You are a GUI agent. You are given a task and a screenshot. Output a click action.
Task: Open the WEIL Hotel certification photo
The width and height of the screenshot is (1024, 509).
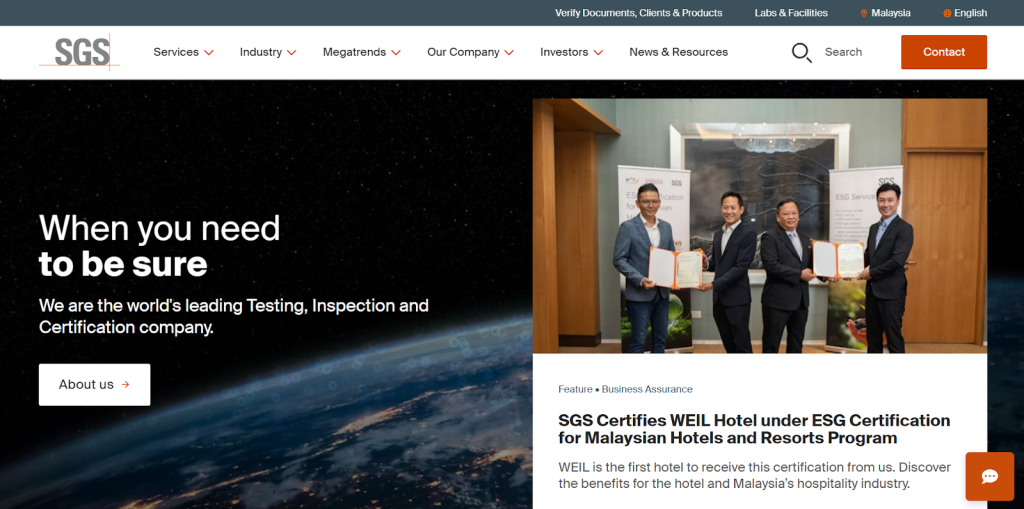[759, 225]
